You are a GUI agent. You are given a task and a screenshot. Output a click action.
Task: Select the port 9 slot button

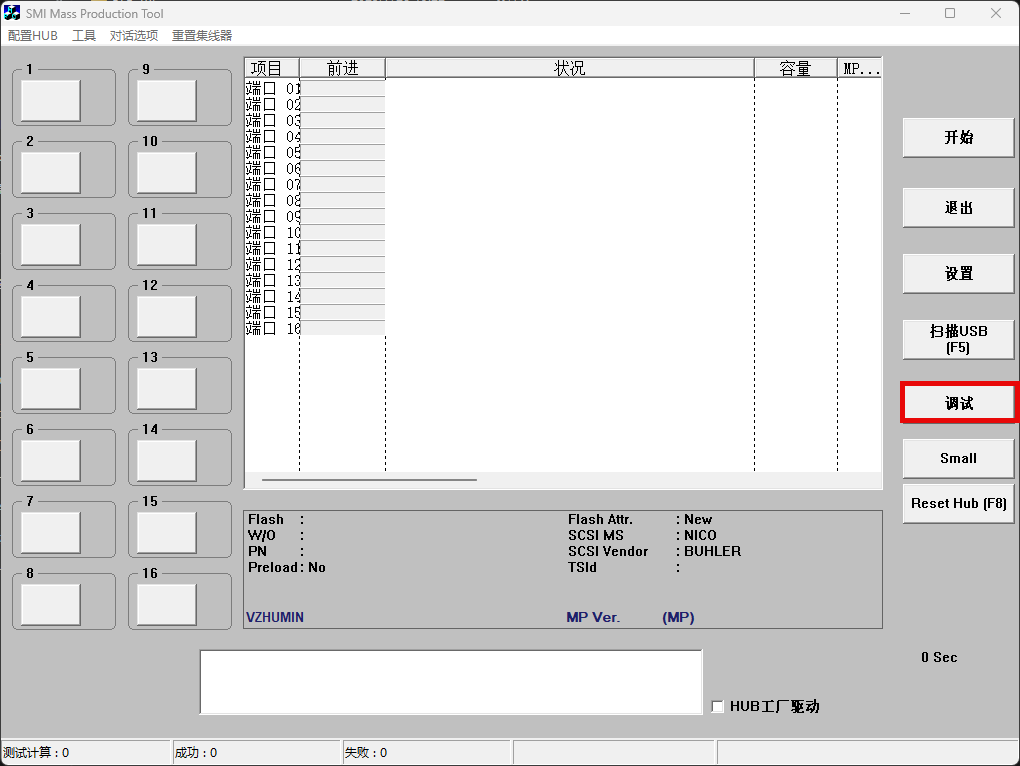[166, 101]
